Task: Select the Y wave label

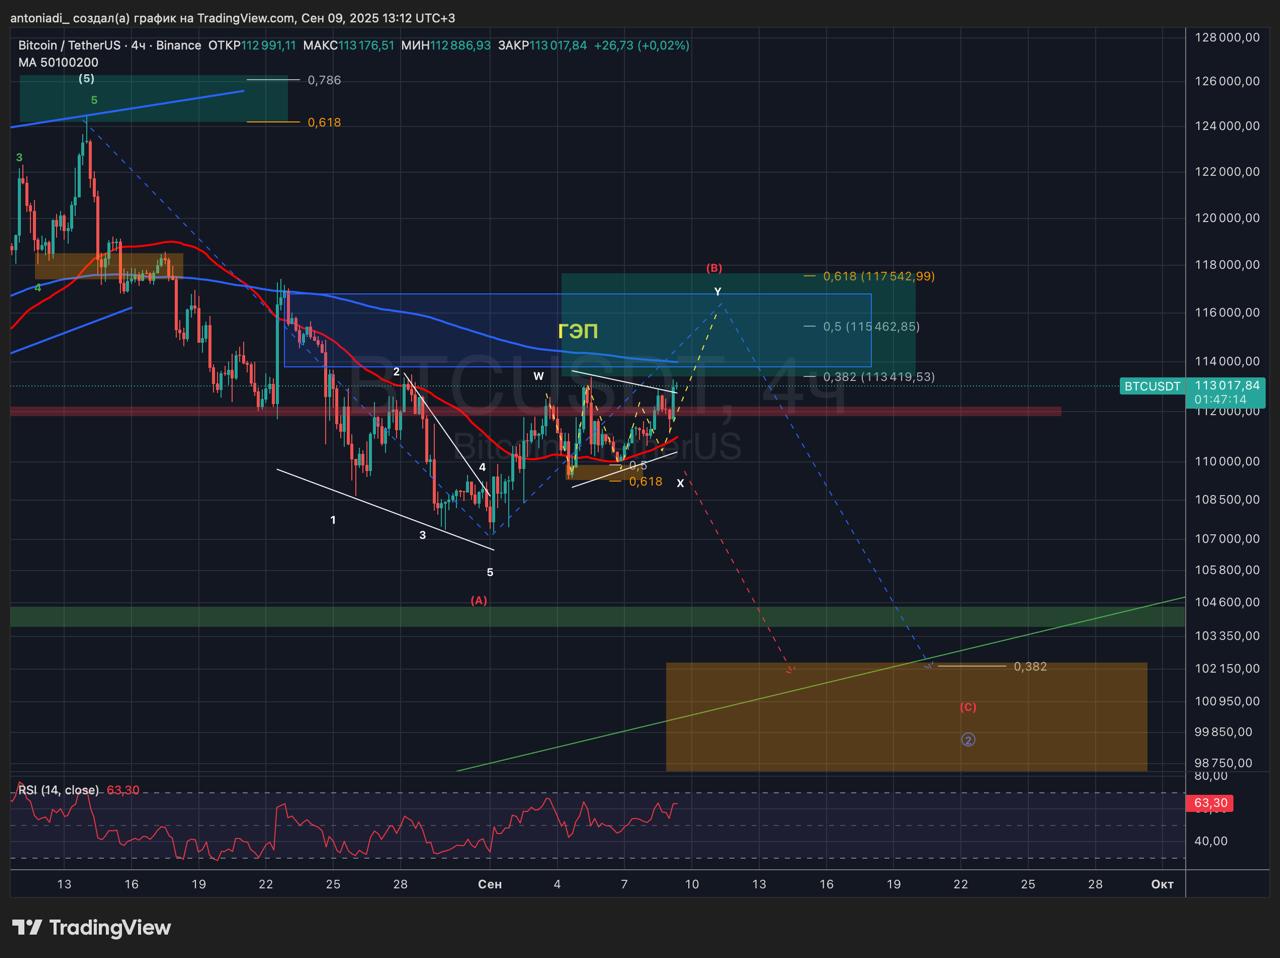Action: 718,292
